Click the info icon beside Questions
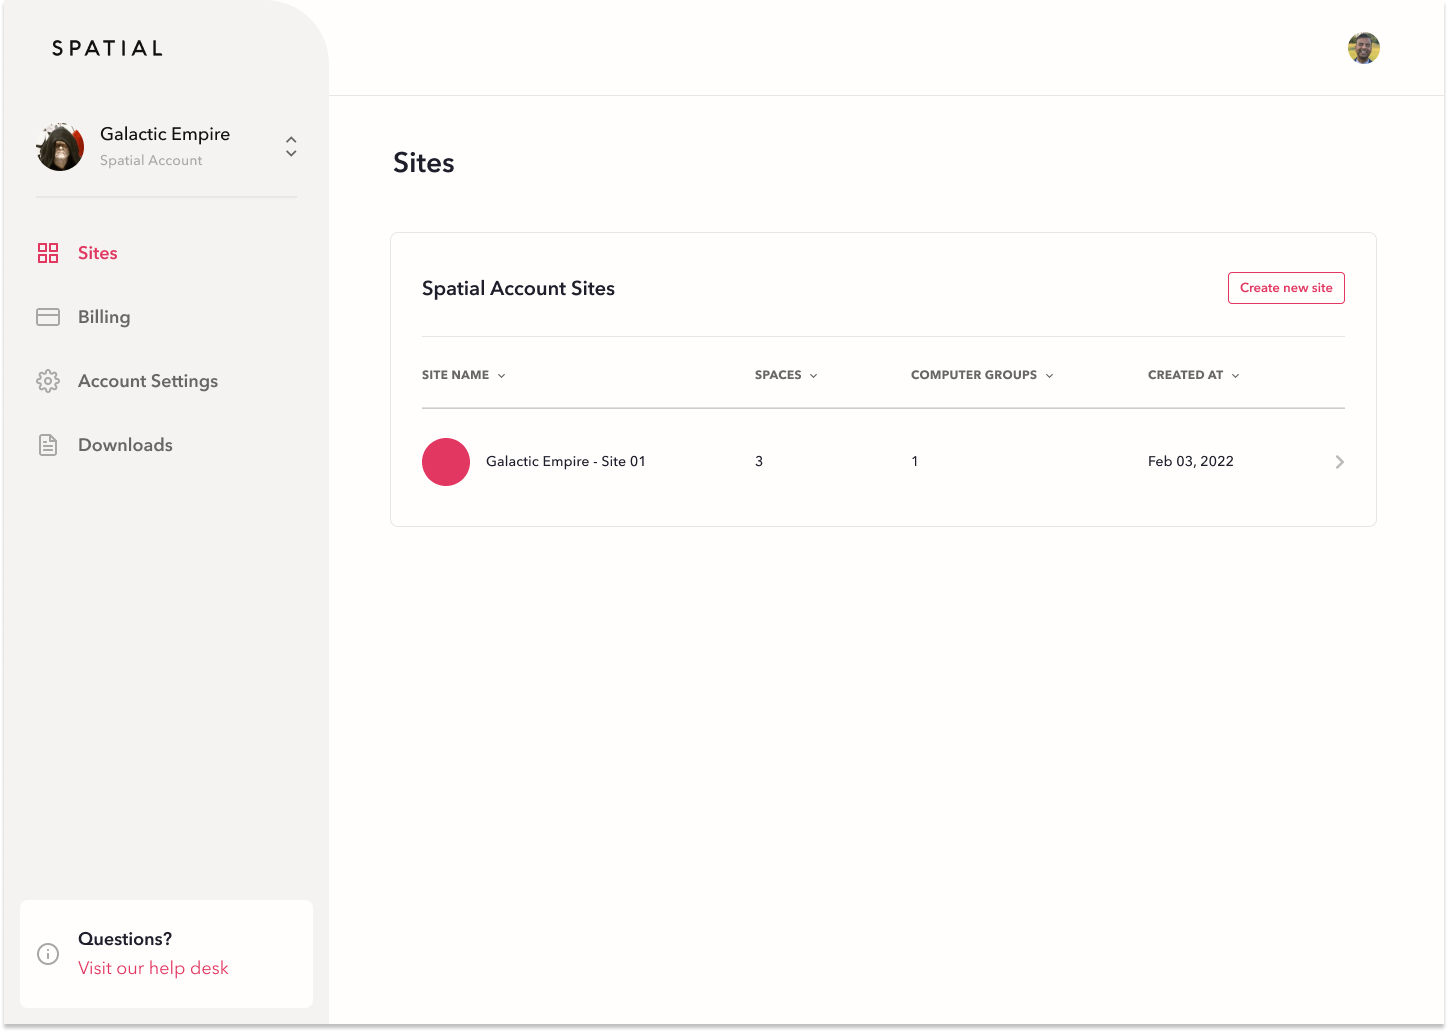Viewport: 1448px width, 1032px height. point(48,954)
